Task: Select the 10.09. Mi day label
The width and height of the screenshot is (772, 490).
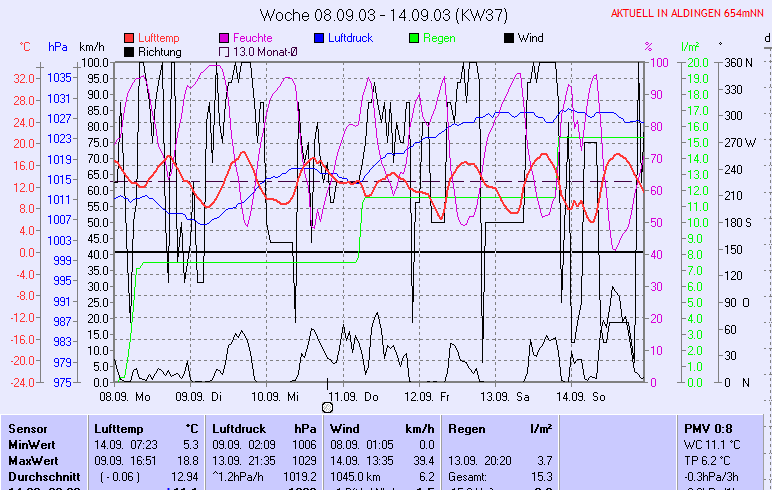Action: 277,396
